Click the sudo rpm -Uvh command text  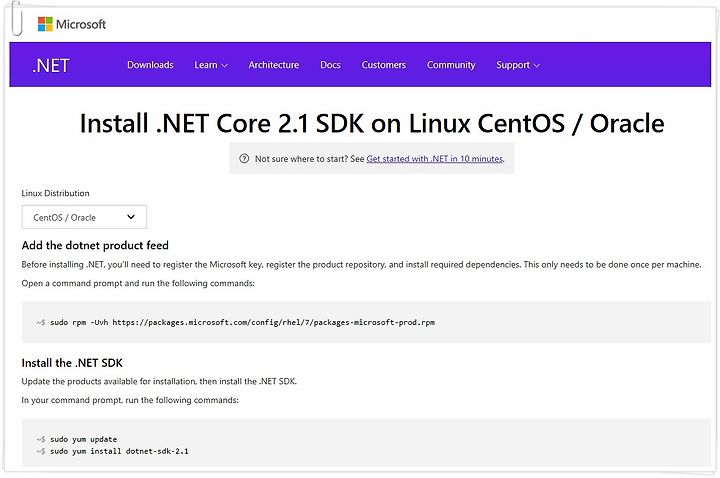242,322
